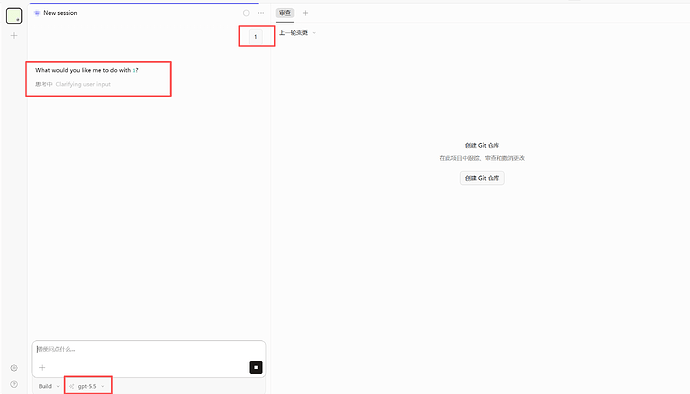Switch to the 审查 tab
Viewport: 690px width, 394px height.
pyautogui.click(x=285, y=13)
